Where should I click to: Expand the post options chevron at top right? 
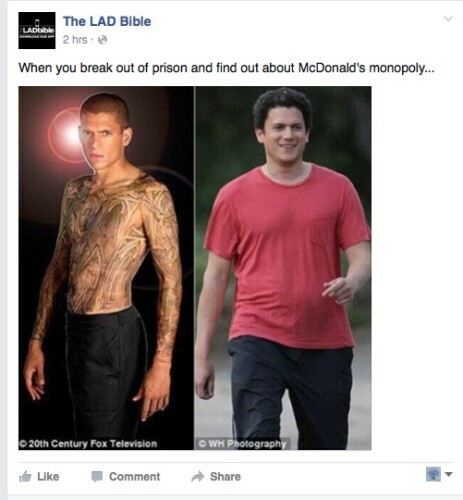(x=448, y=19)
